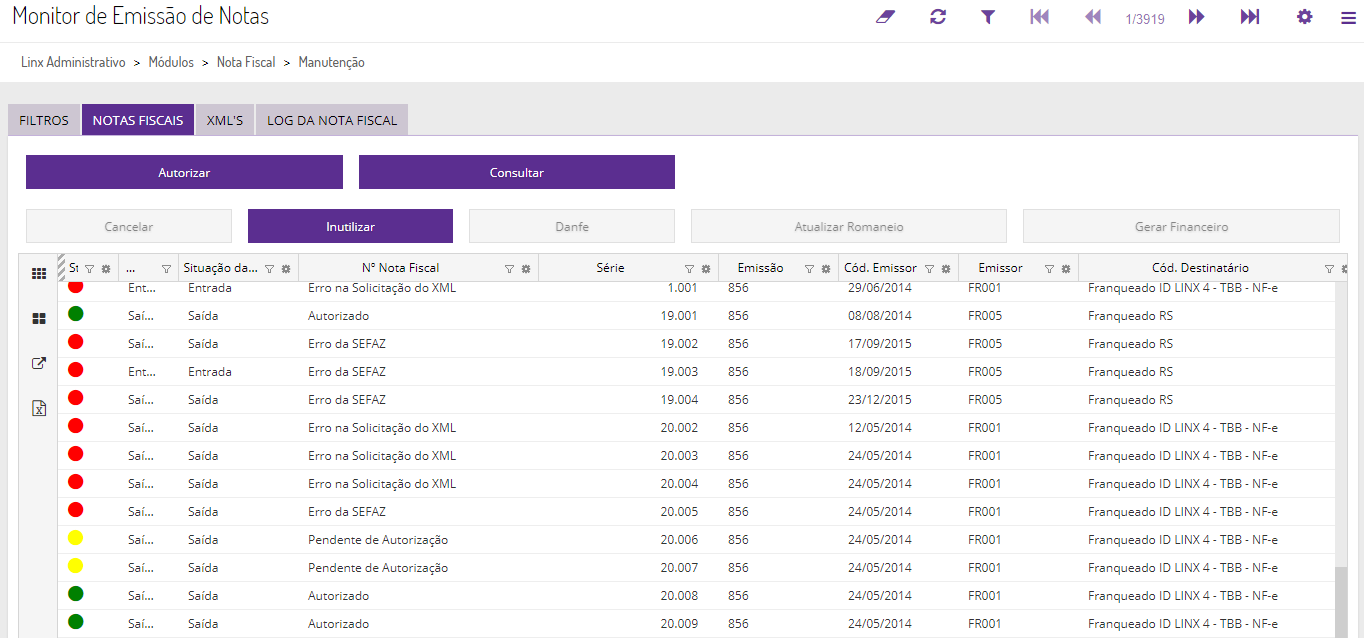Go to previous record with rewind icon
This screenshot has width=1364, height=638.
click(1093, 17)
